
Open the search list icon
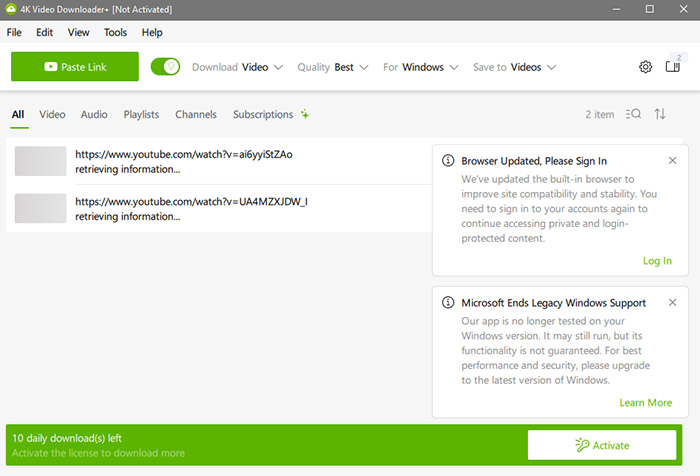click(633, 114)
